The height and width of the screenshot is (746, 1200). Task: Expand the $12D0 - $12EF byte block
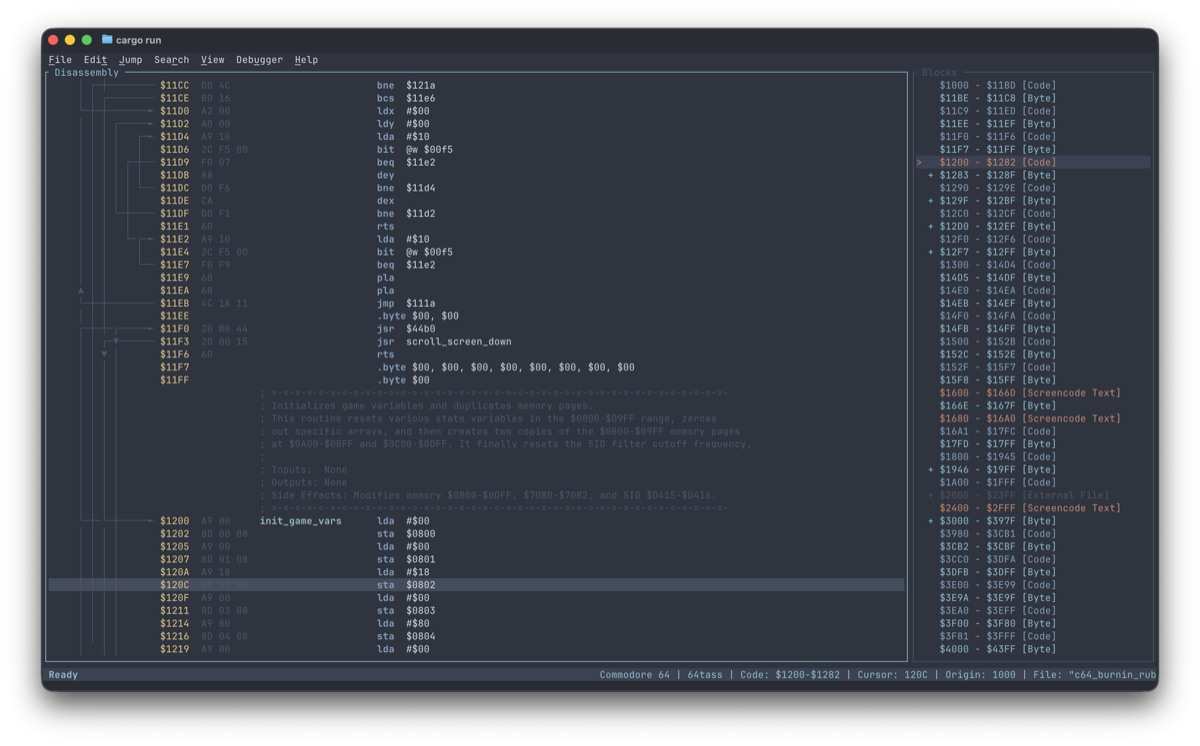931,226
